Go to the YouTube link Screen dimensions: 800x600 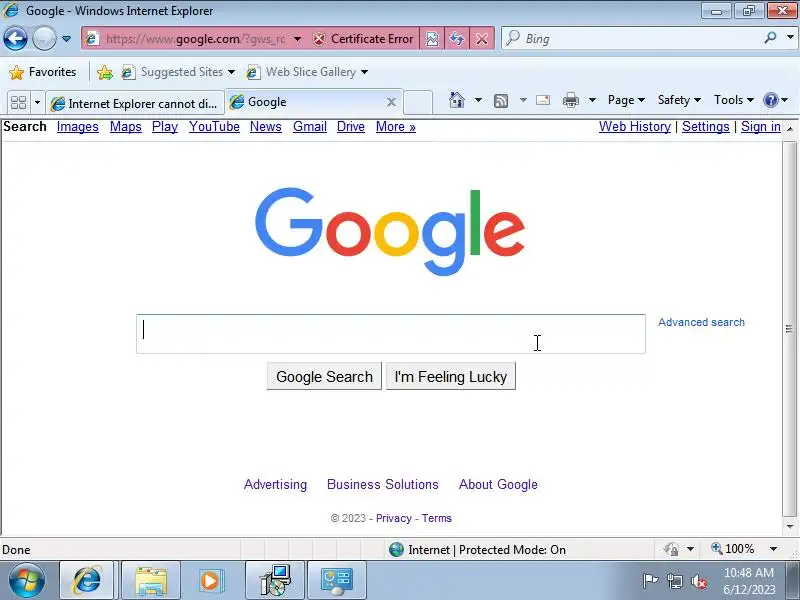pos(214,127)
